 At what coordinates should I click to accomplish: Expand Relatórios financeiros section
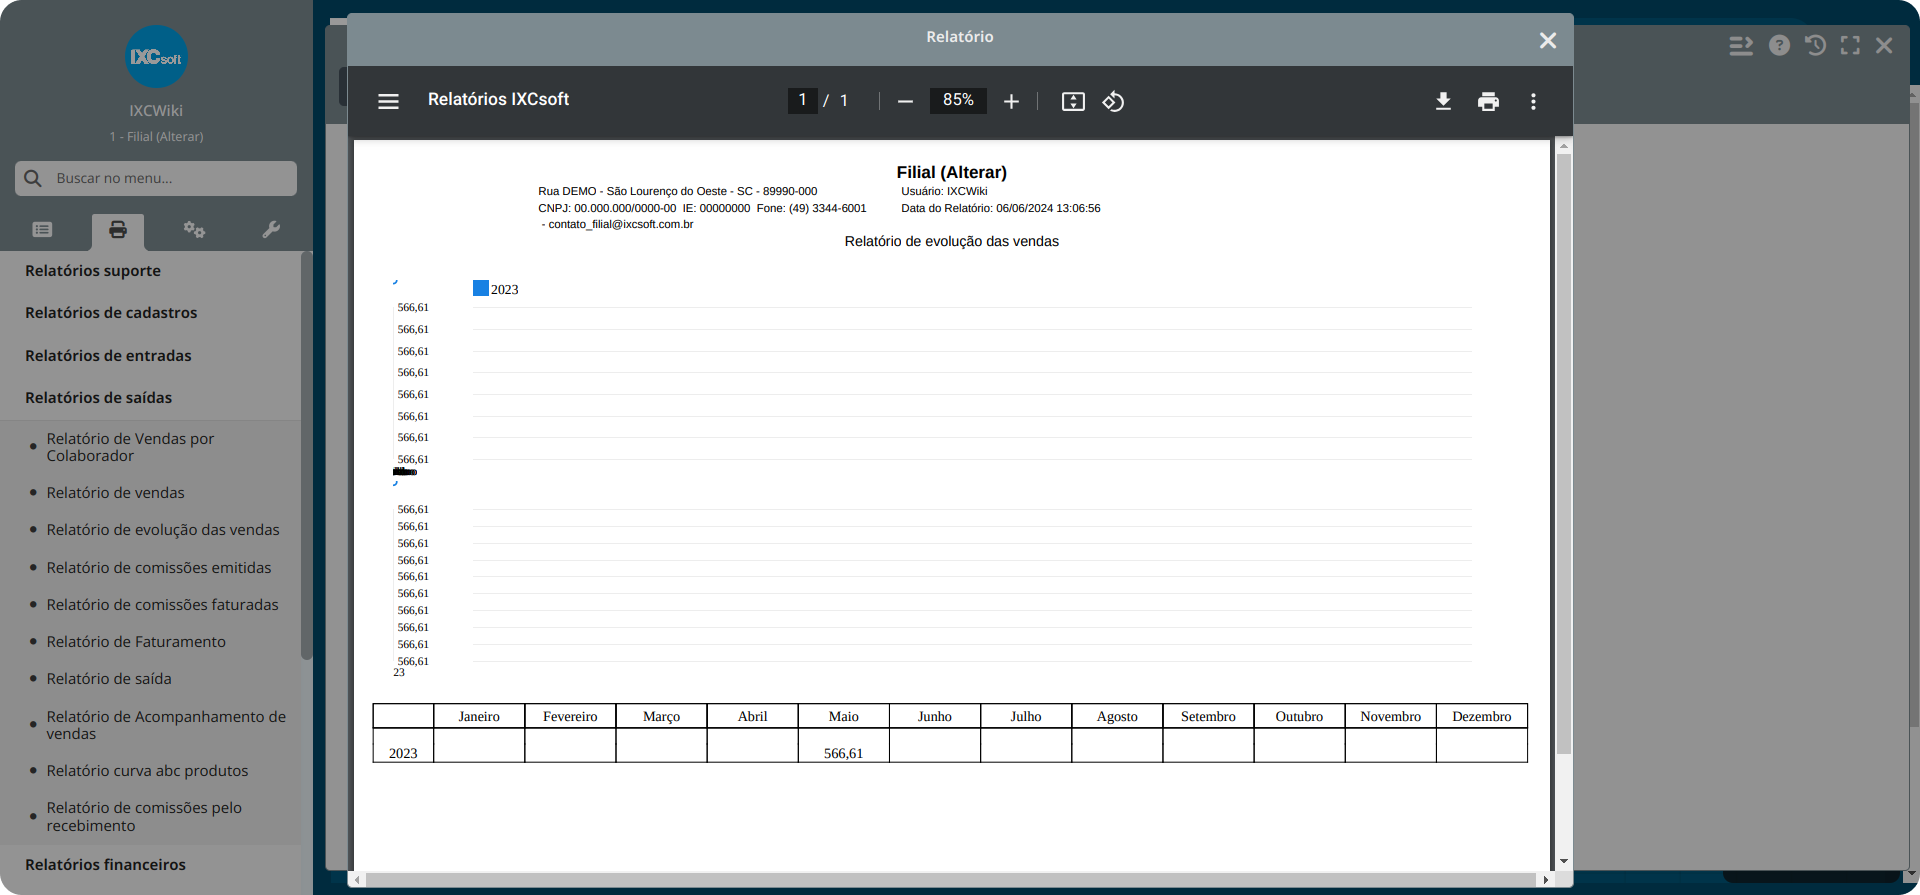click(105, 865)
